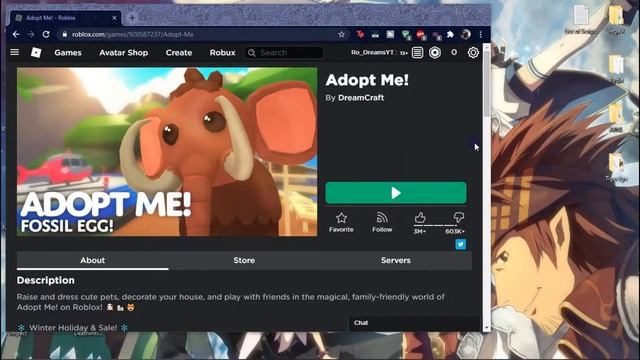This screenshot has width=640, height=360.
Task: Open the Chat panel bar
Action: [414, 323]
